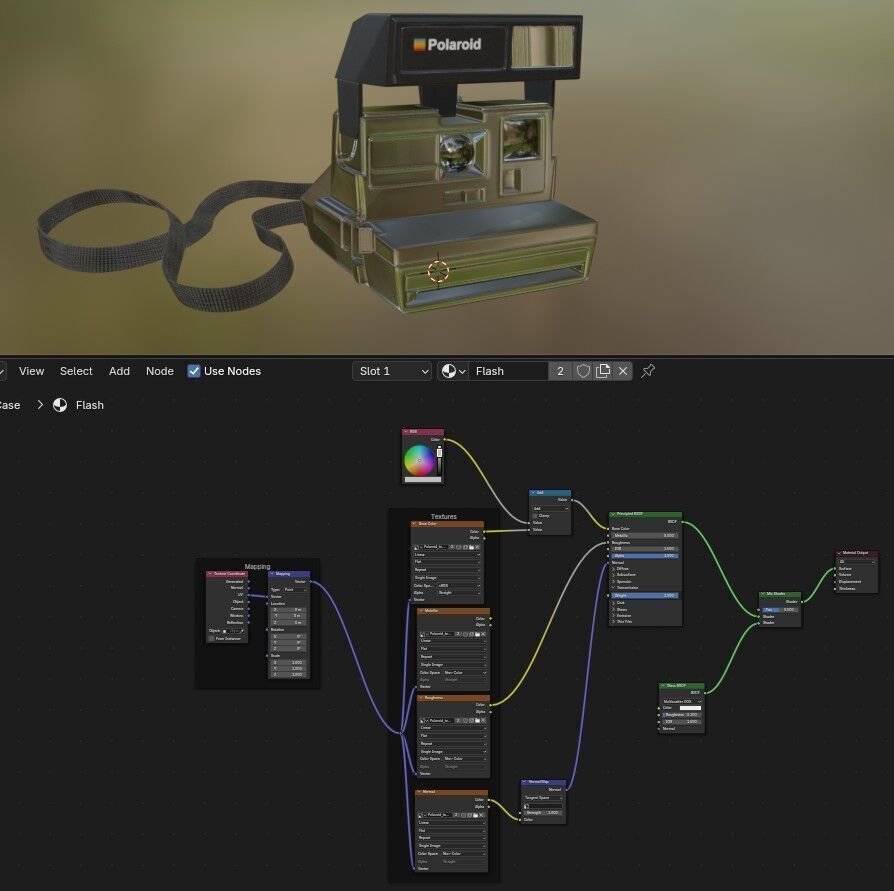Adjust the Mix Shader Fac slider

tap(780, 609)
